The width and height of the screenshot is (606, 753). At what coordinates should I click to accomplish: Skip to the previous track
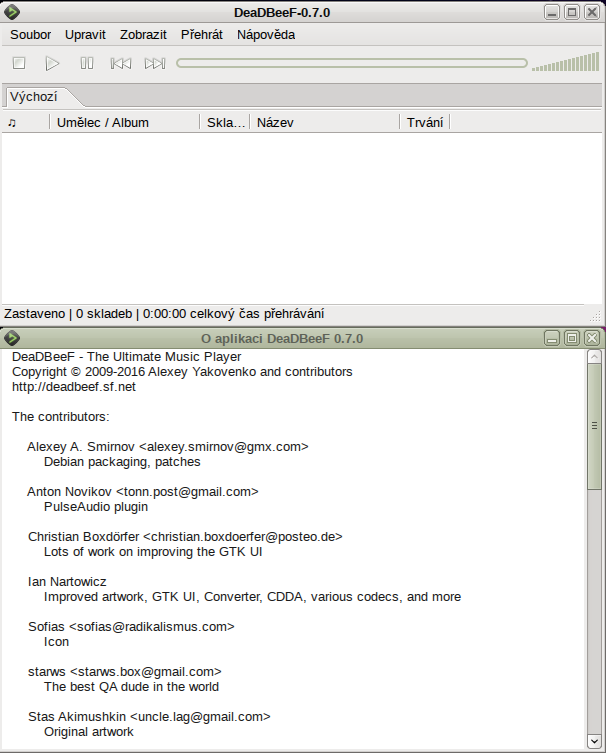click(121, 63)
